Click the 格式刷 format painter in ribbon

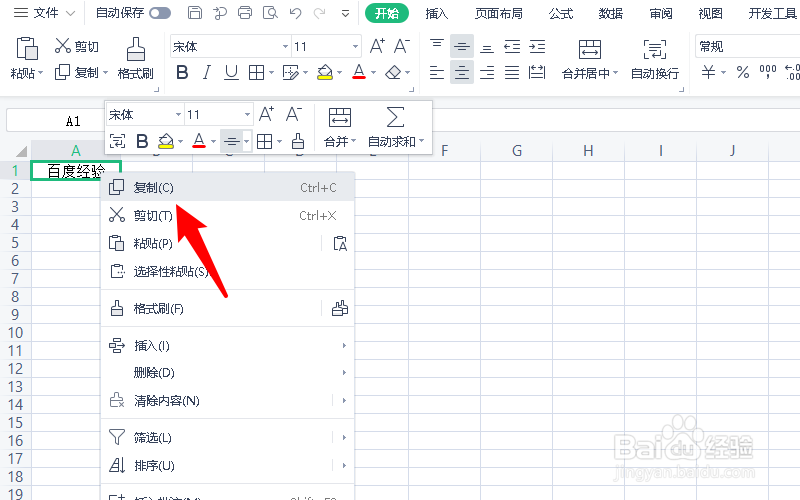pyautogui.click(x=135, y=59)
